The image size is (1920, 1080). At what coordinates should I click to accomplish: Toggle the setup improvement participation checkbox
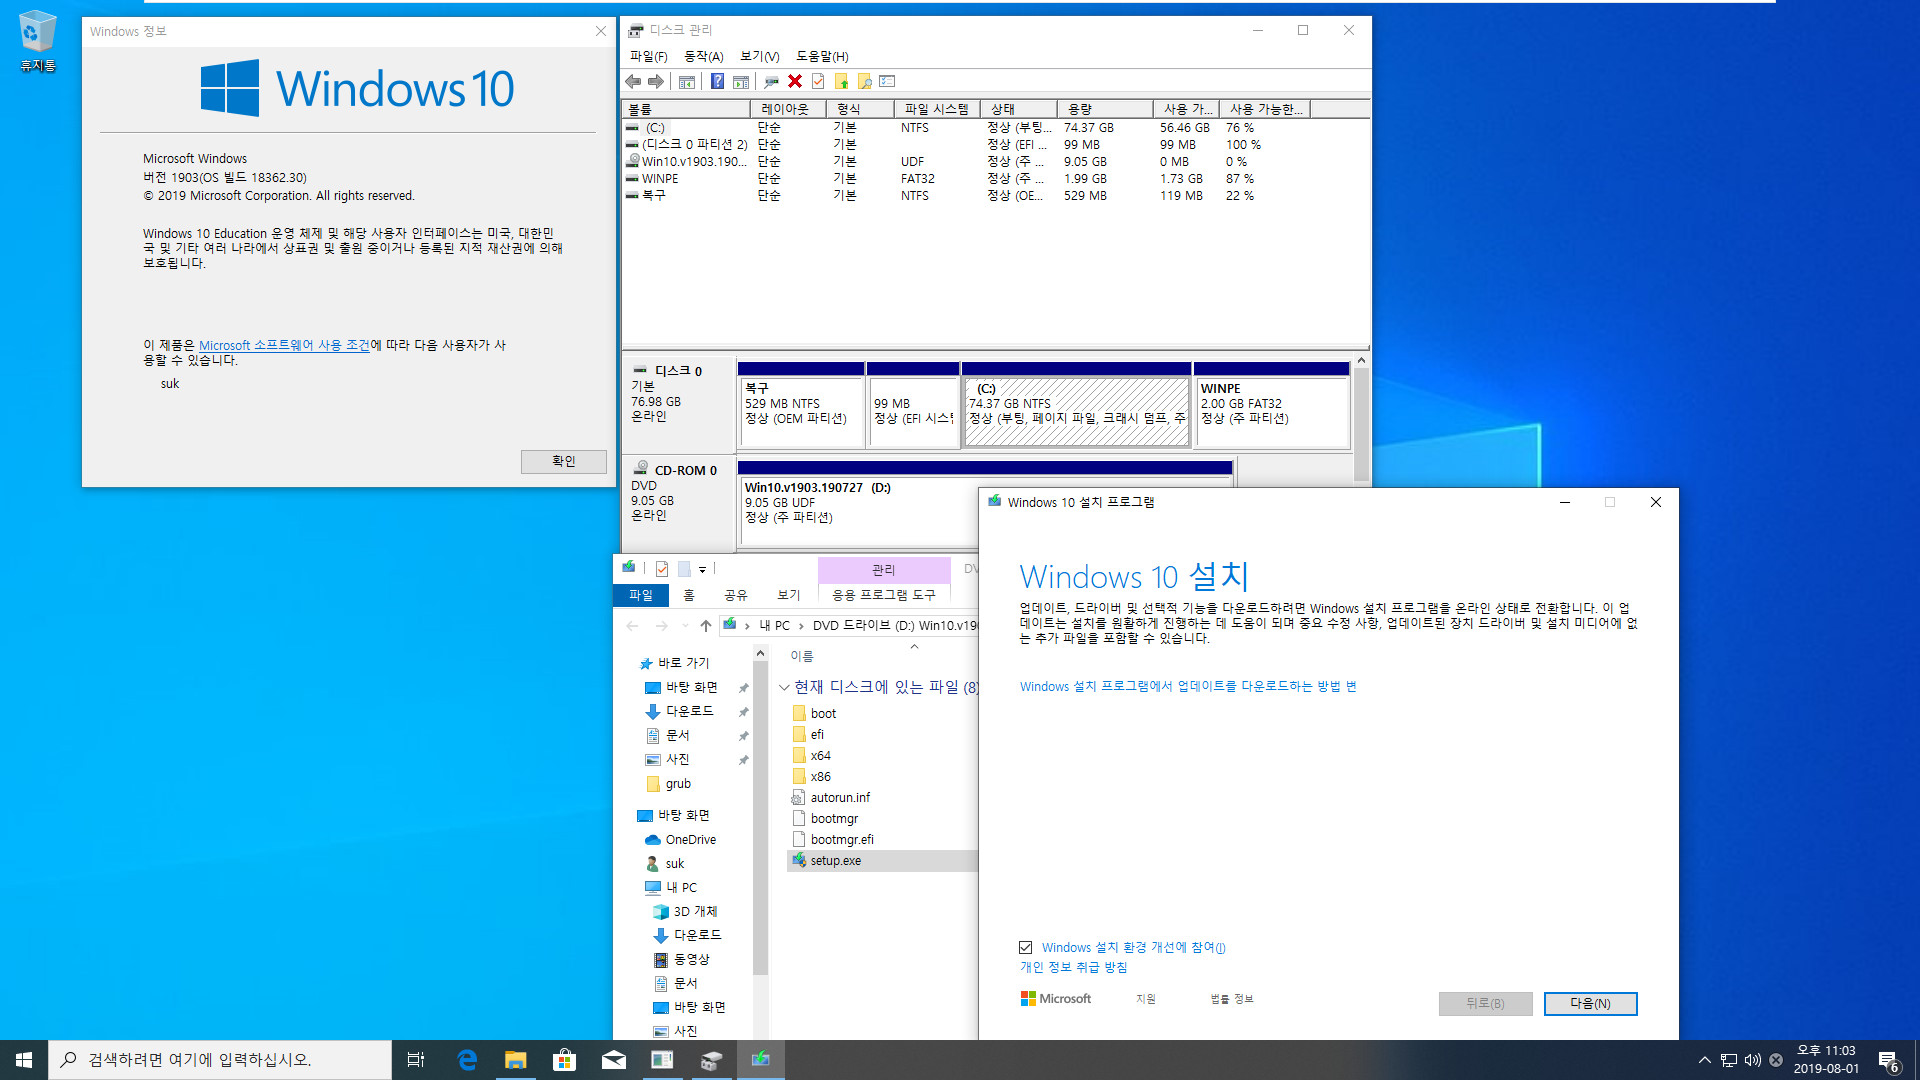[x=1025, y=947]
